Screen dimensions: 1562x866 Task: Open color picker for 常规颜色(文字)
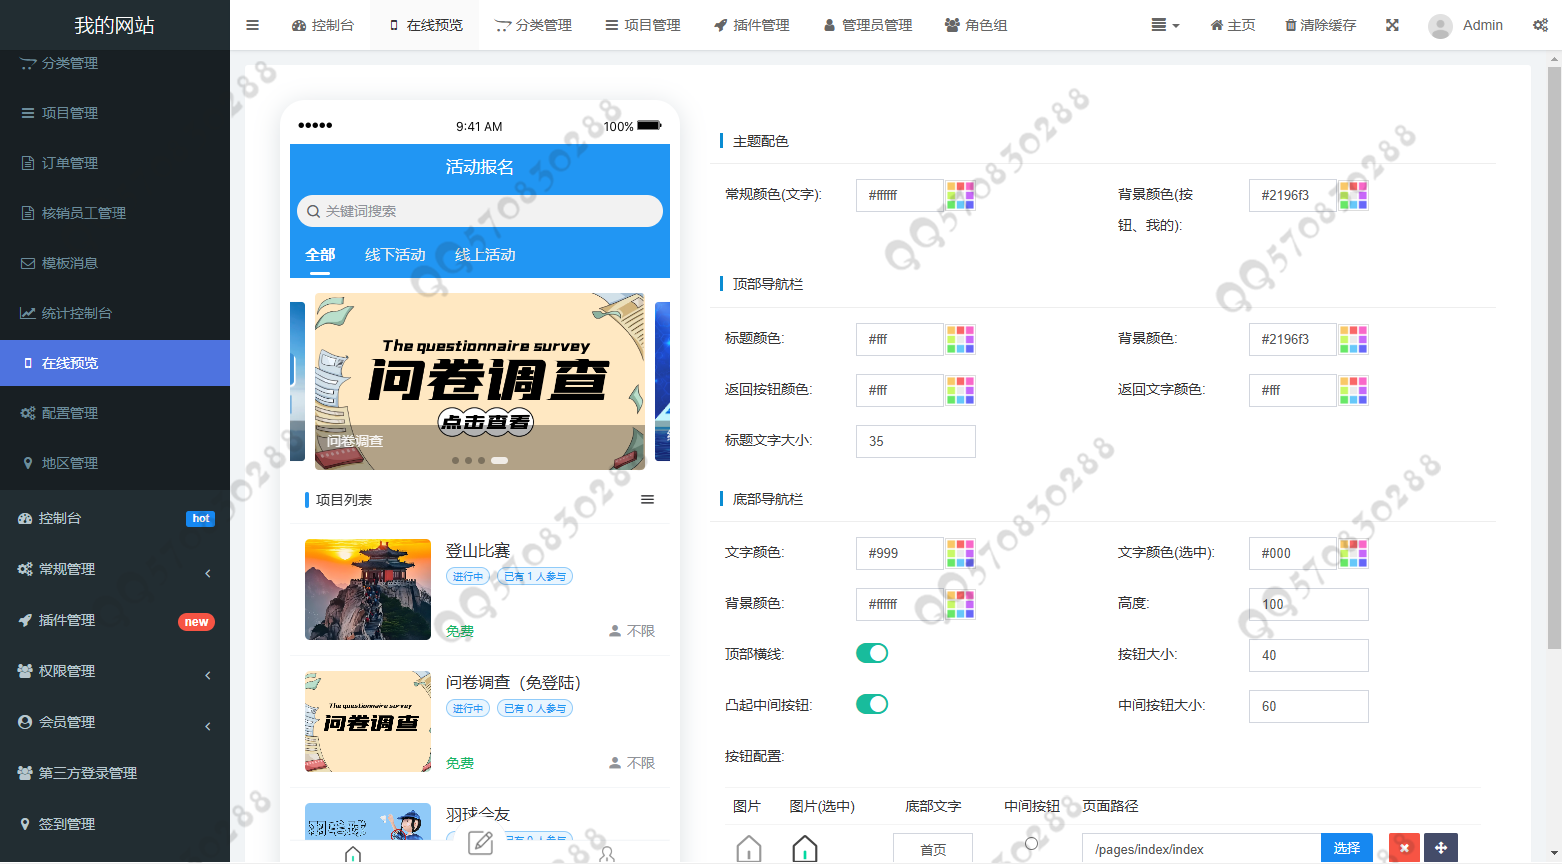(960, 195)
